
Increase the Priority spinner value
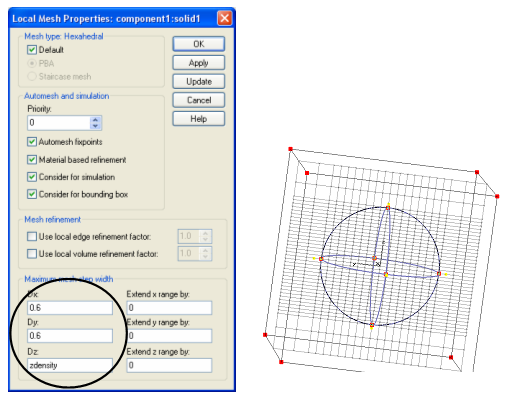pyautogui.click(x=95, y=119)
